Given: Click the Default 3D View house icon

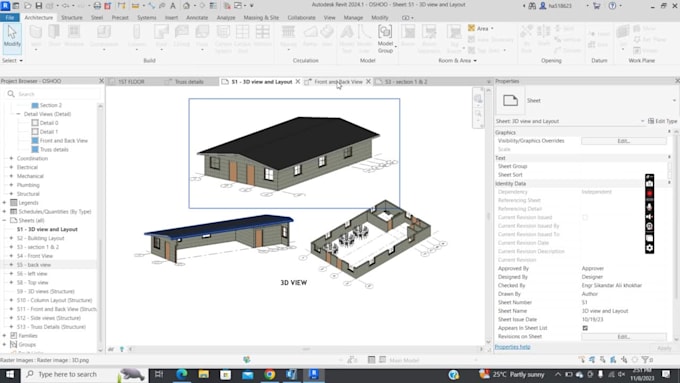Looking at the screenshot, I should tap(186, 6).
